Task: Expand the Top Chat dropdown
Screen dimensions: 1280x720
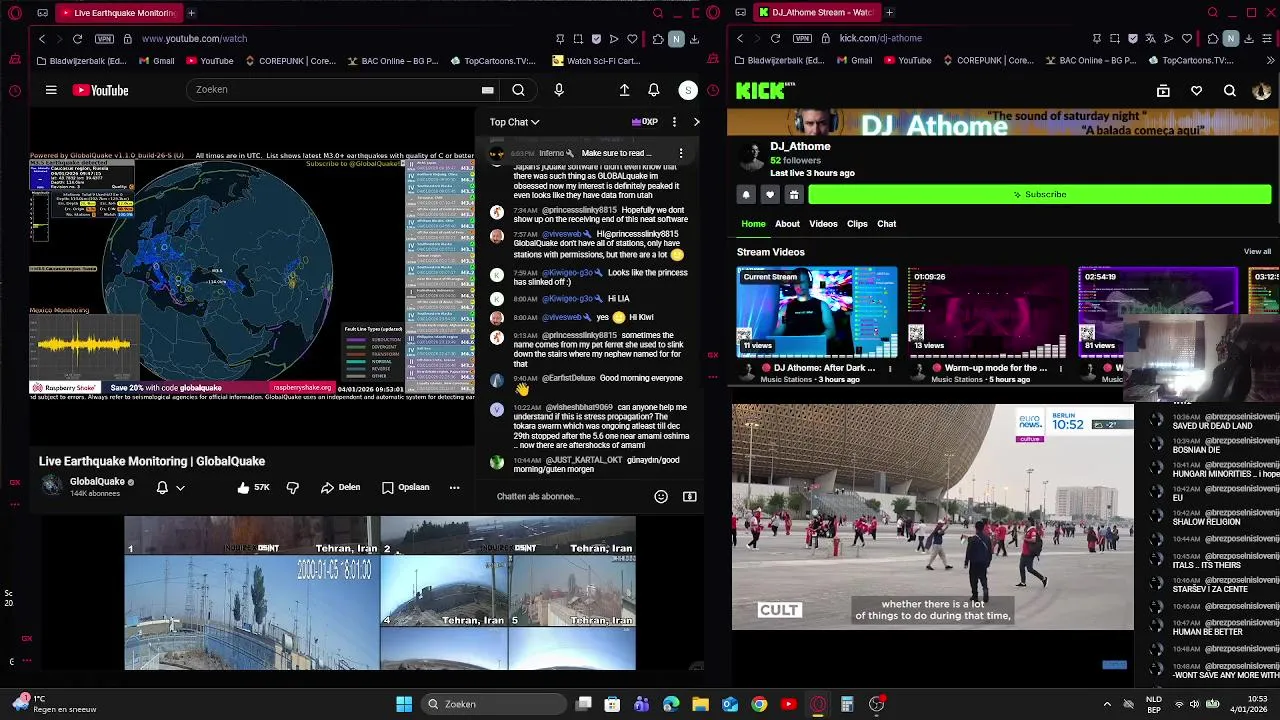Action: click(514, 122)
